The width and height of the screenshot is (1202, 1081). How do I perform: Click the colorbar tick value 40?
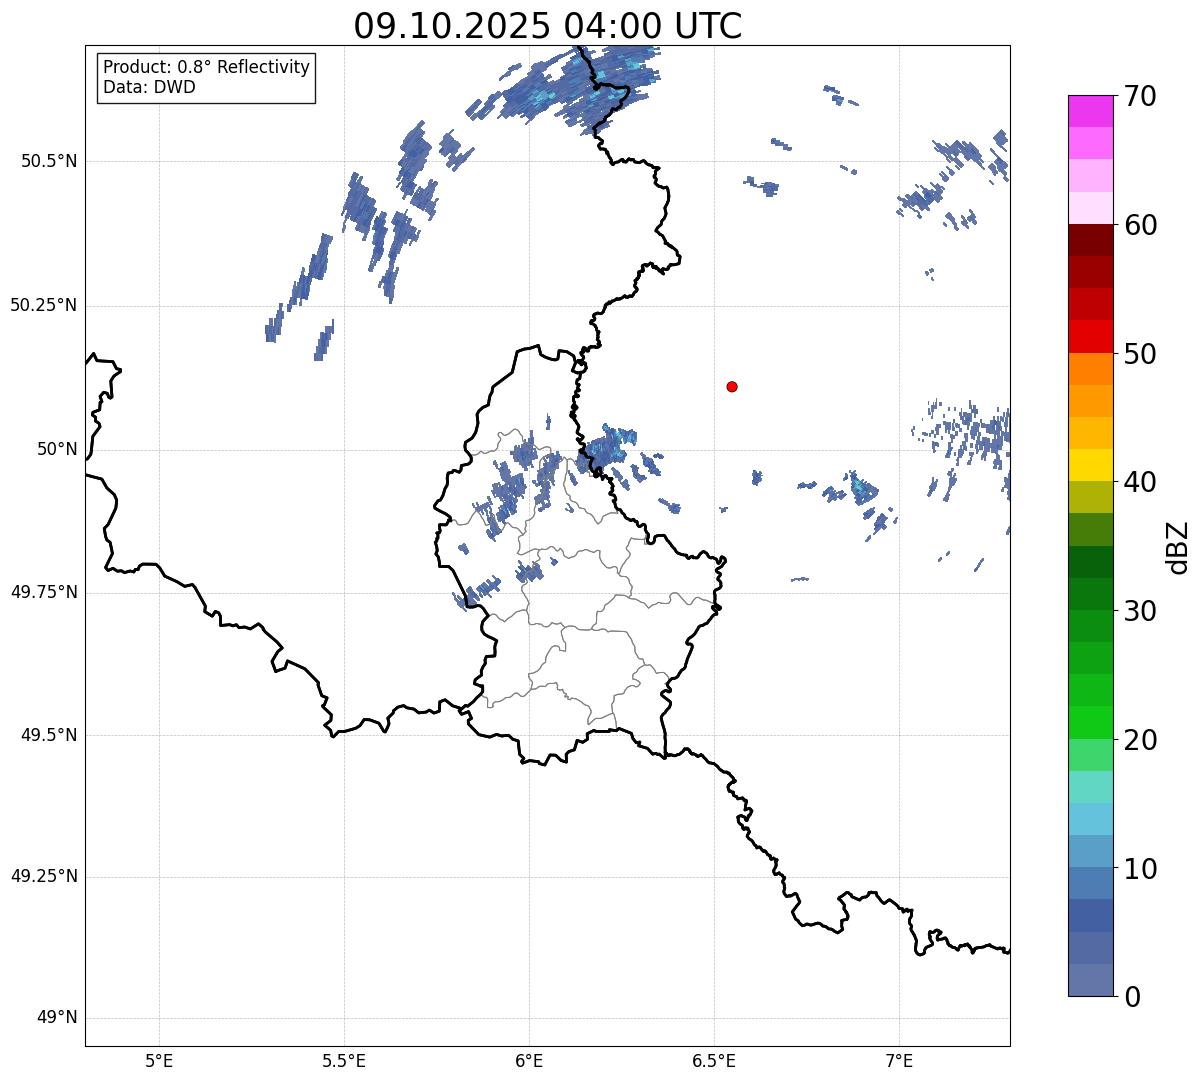click(1140, 482)
